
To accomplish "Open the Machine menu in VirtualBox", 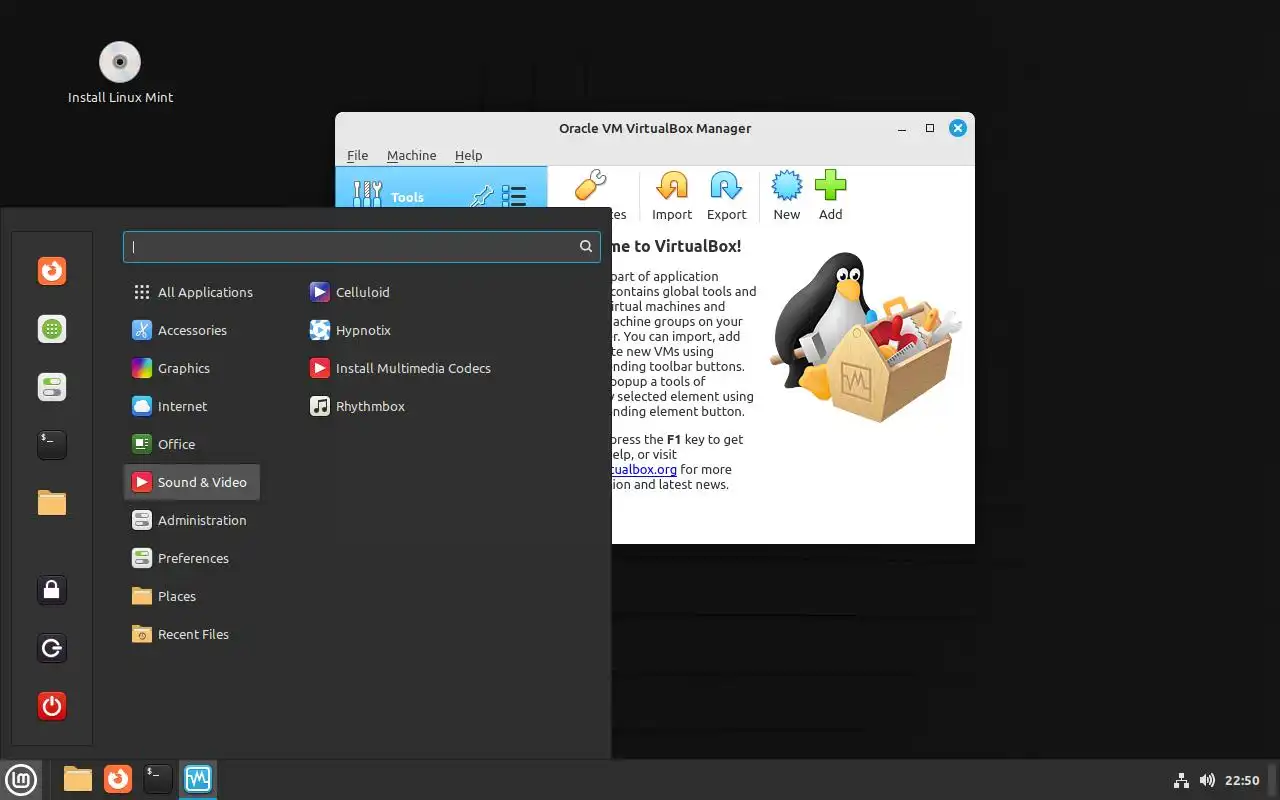I will [x=411, y=155].
